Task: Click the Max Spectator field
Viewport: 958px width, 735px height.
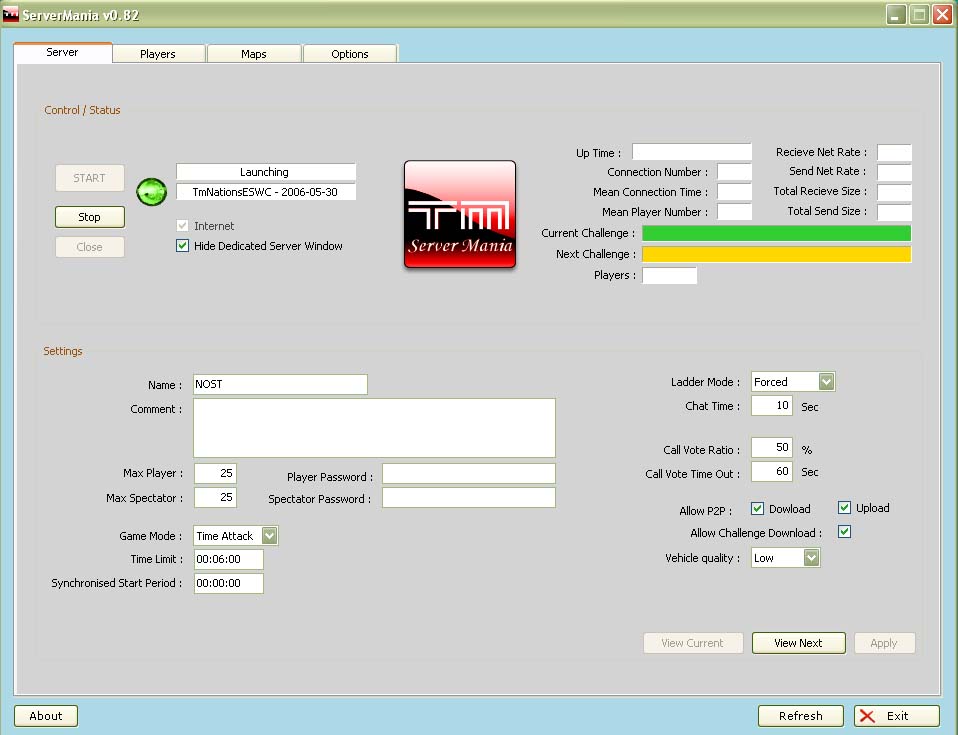Action: click(215, 497)
